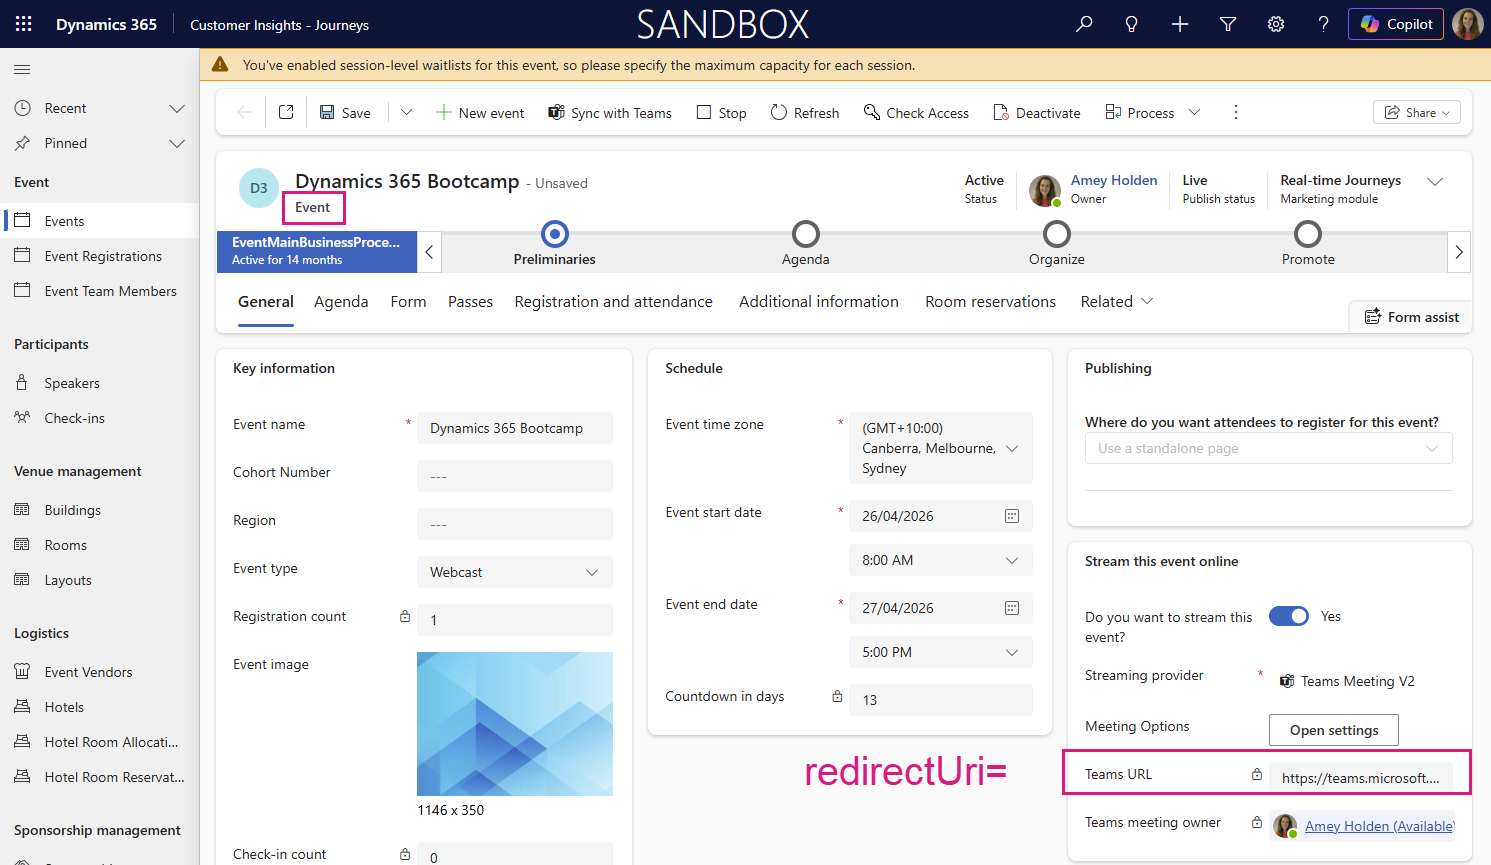
Task: Open Amey Holden meeting owner link
Action: (1379, 826)
